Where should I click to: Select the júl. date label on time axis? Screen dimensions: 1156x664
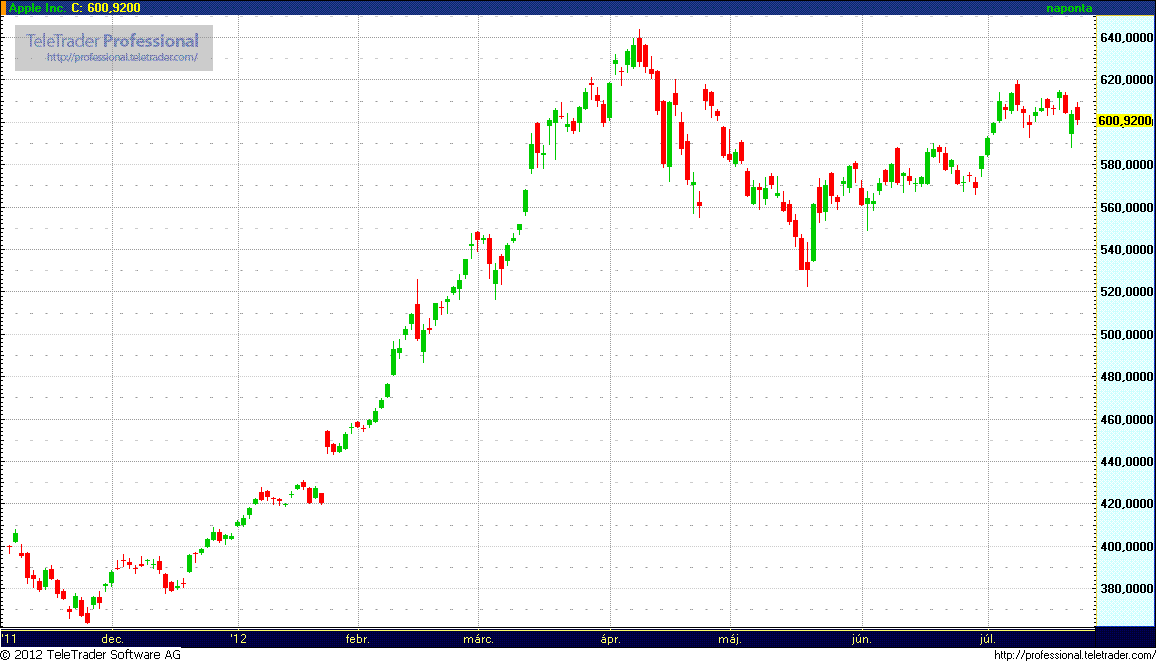tap(989, 638)
